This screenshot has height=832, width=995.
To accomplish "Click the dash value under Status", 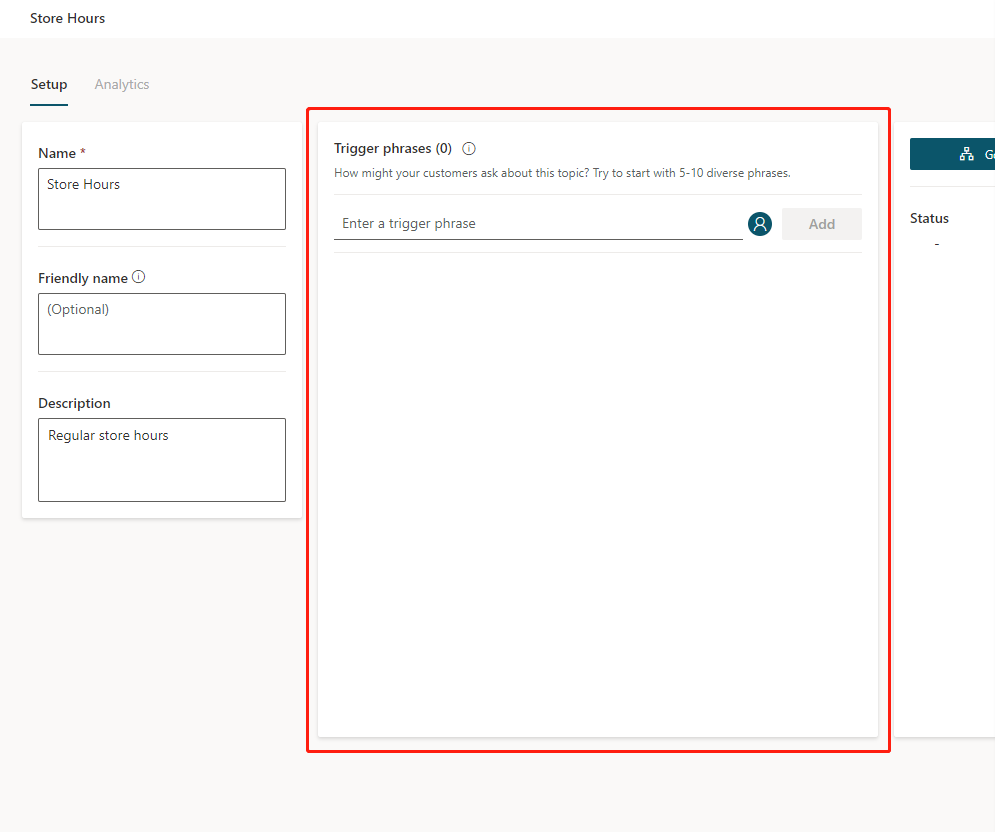I will pos(936,244).
